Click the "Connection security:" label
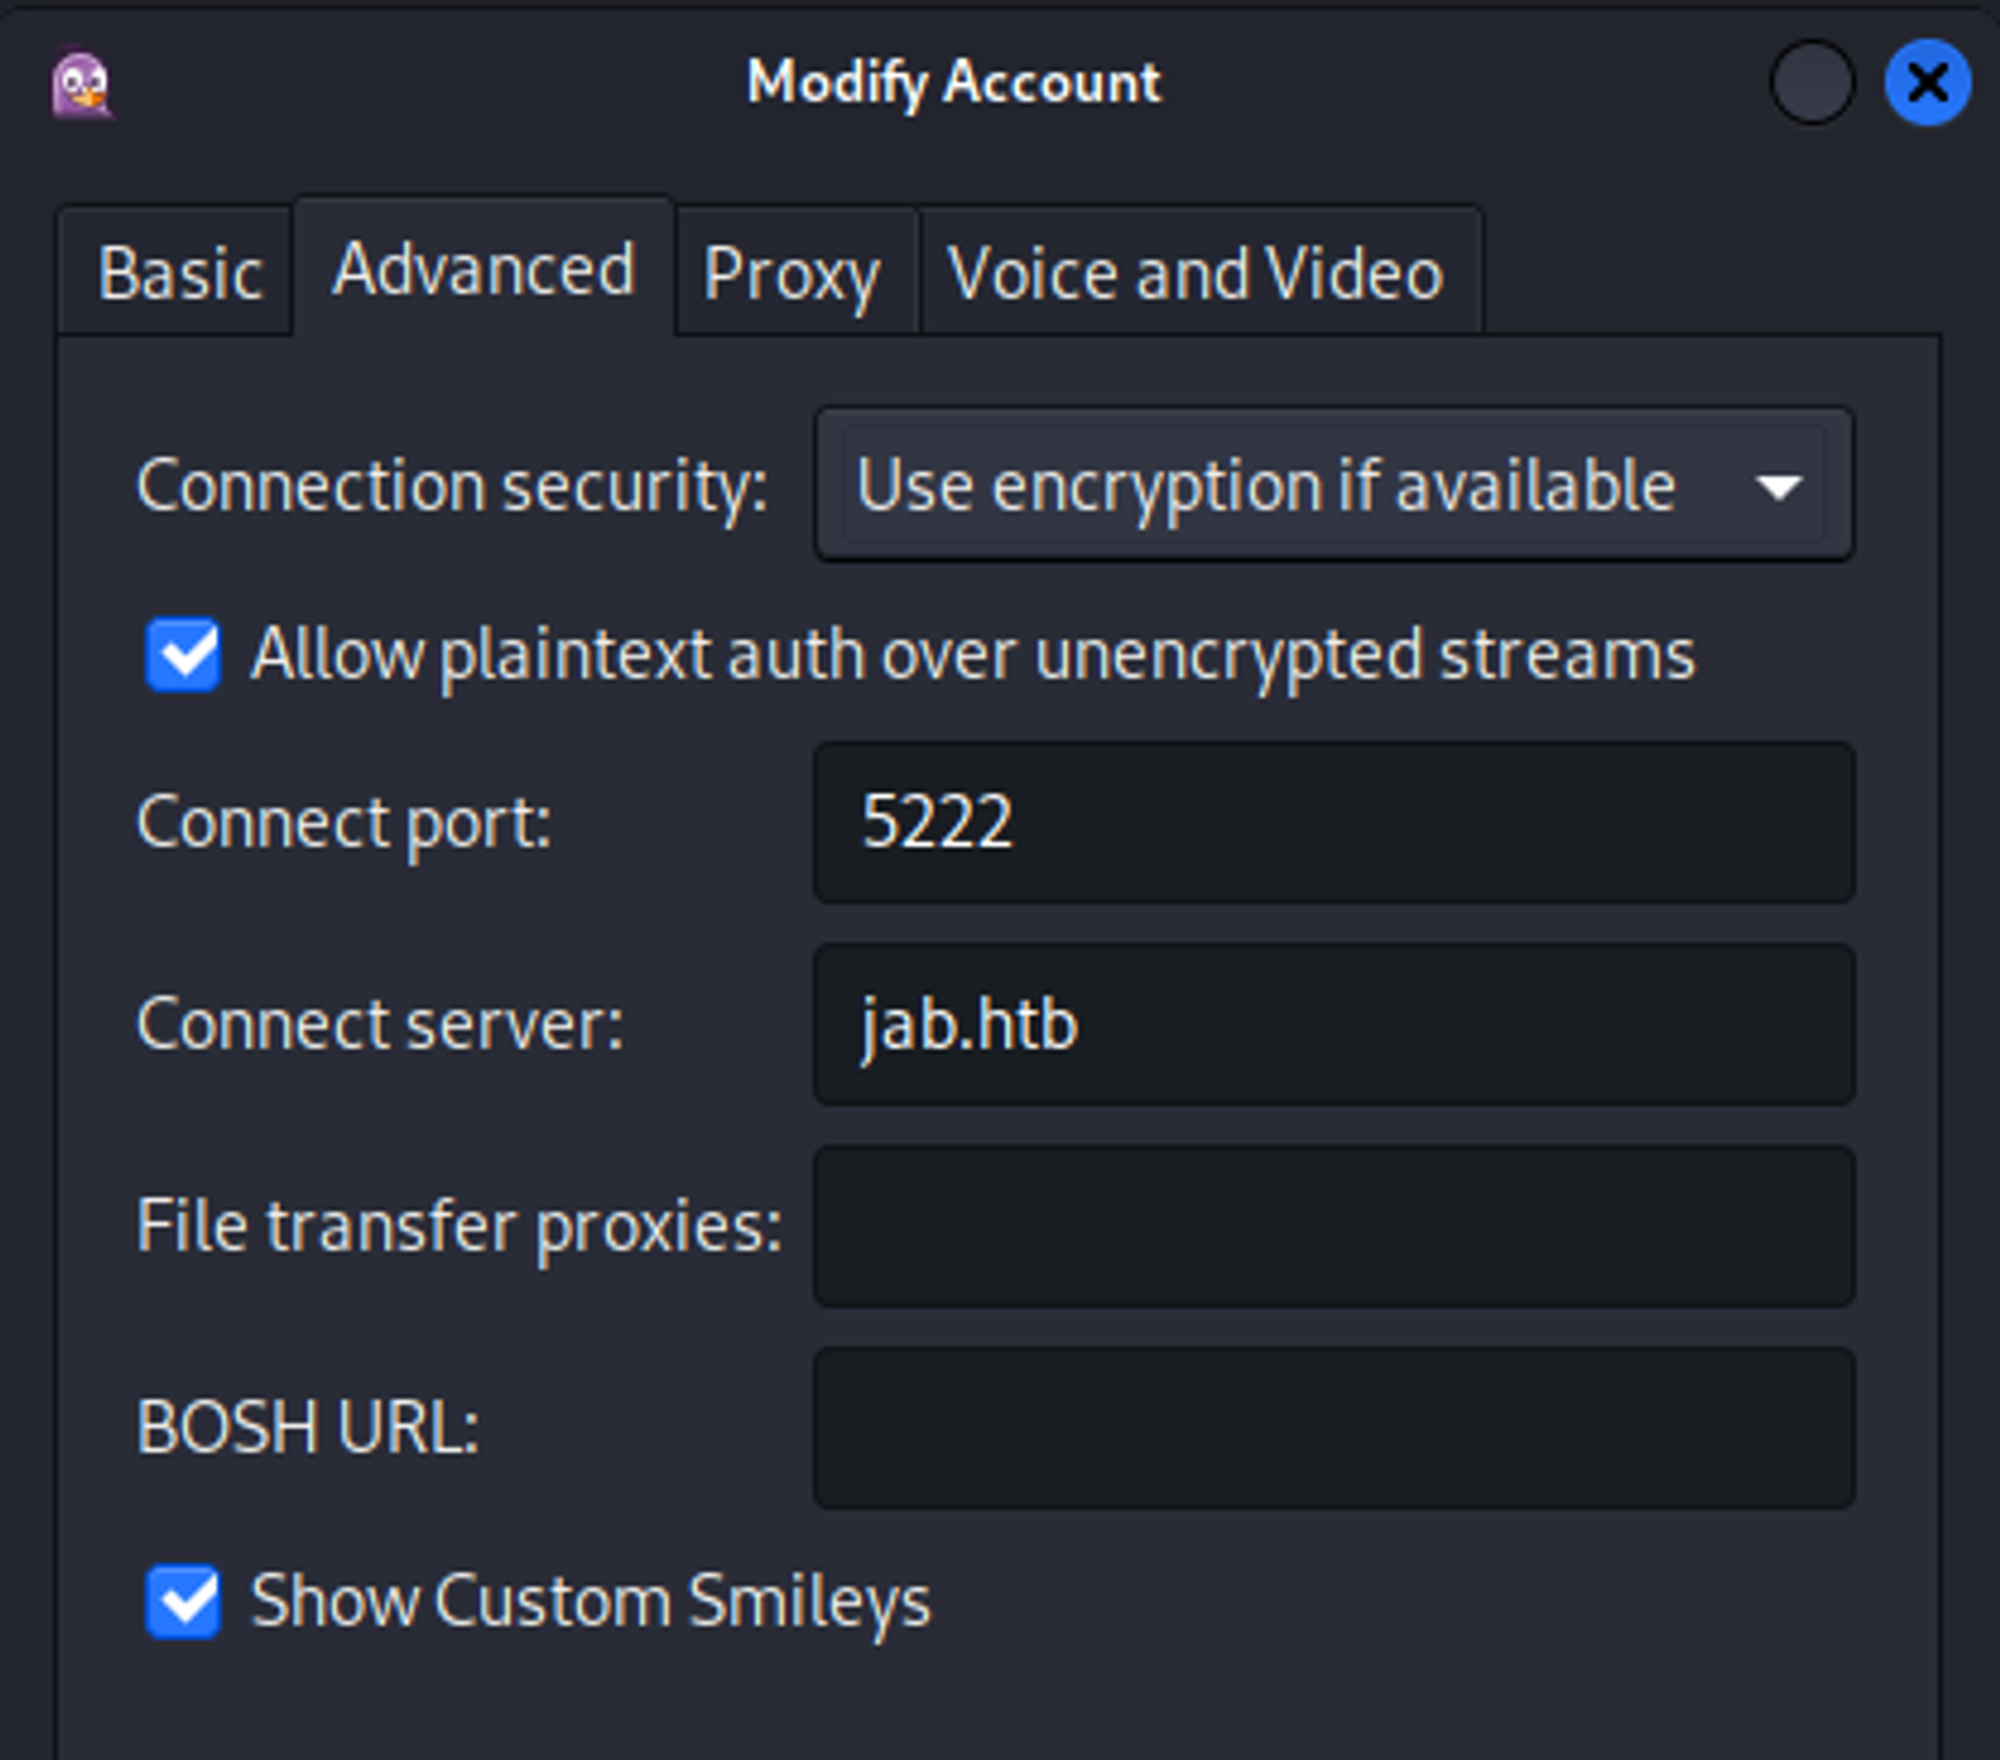 coord(452,486)
